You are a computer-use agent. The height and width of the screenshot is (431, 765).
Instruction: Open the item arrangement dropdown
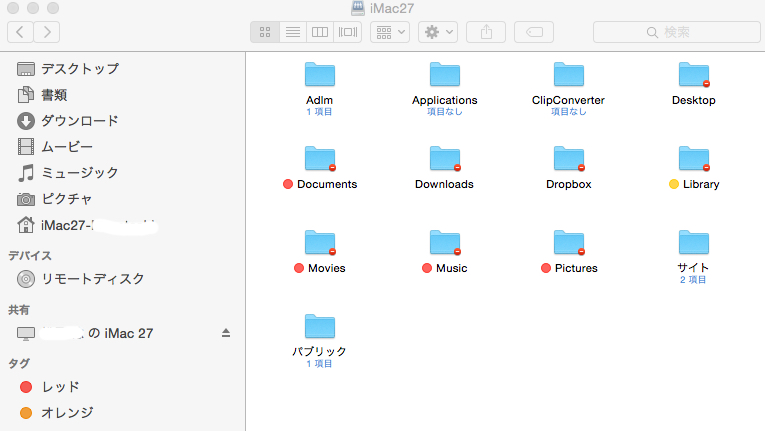pos(390,32)
